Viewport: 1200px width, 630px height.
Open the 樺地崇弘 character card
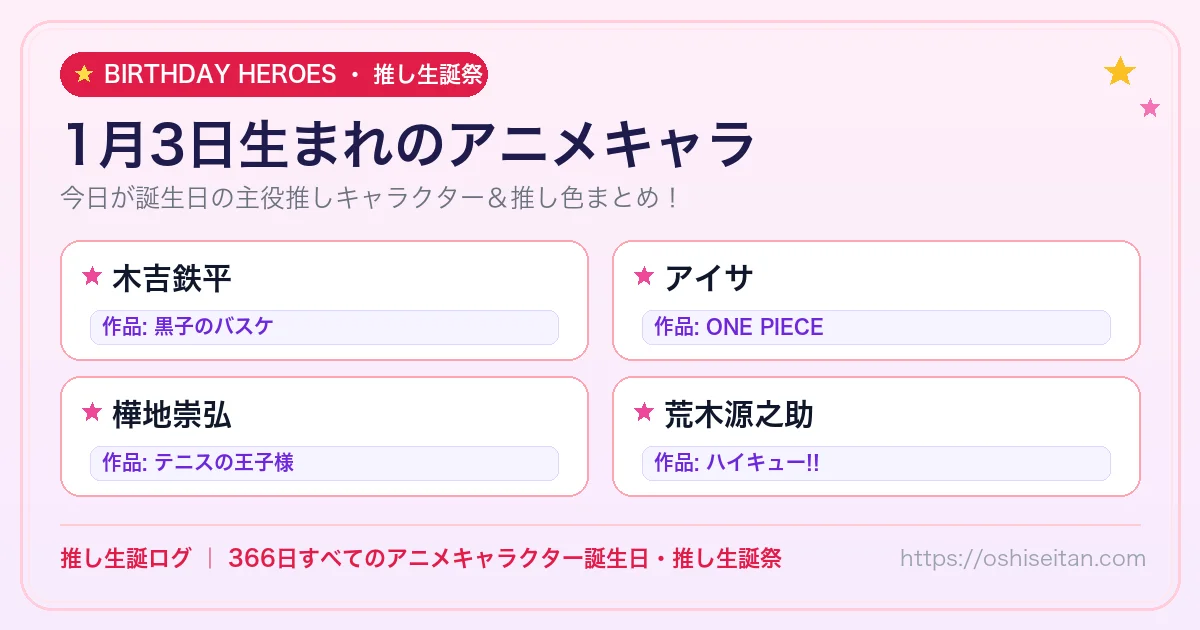tap(324, 436)
